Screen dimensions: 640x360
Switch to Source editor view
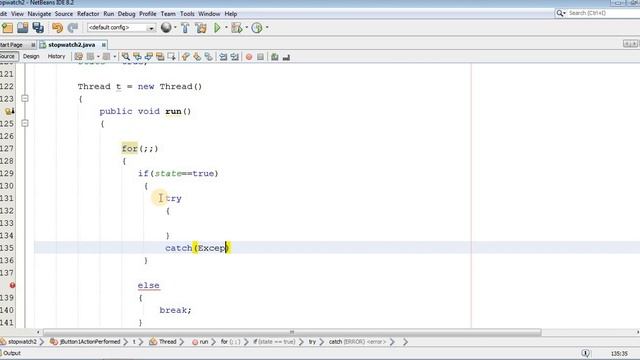pos(8,56)
